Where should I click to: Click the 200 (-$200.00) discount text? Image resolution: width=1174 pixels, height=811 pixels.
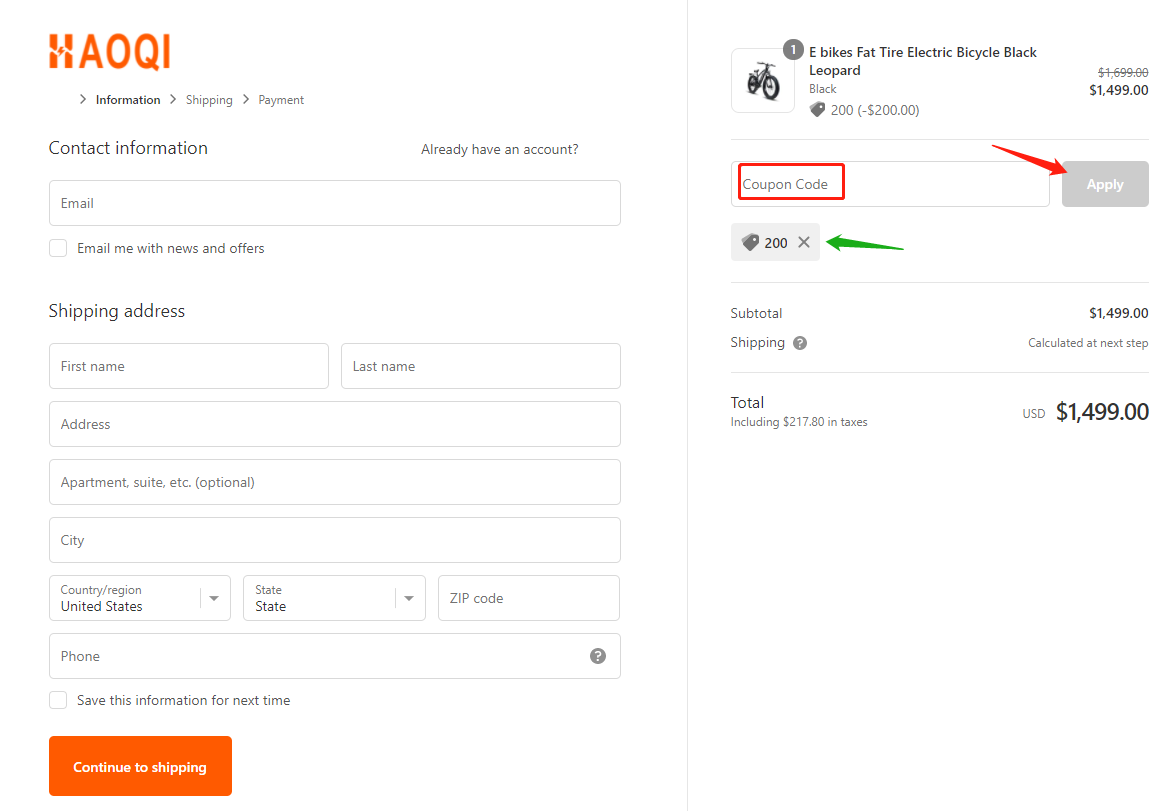(x=875, y=110)
